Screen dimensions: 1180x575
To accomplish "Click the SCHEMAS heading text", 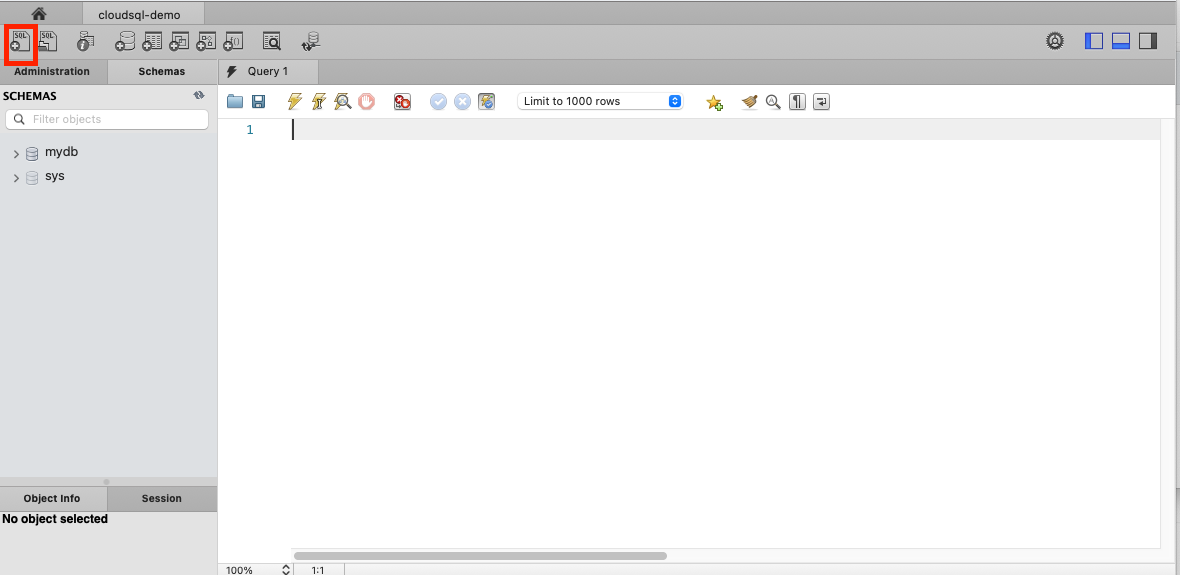I will [x=29, y=96].
